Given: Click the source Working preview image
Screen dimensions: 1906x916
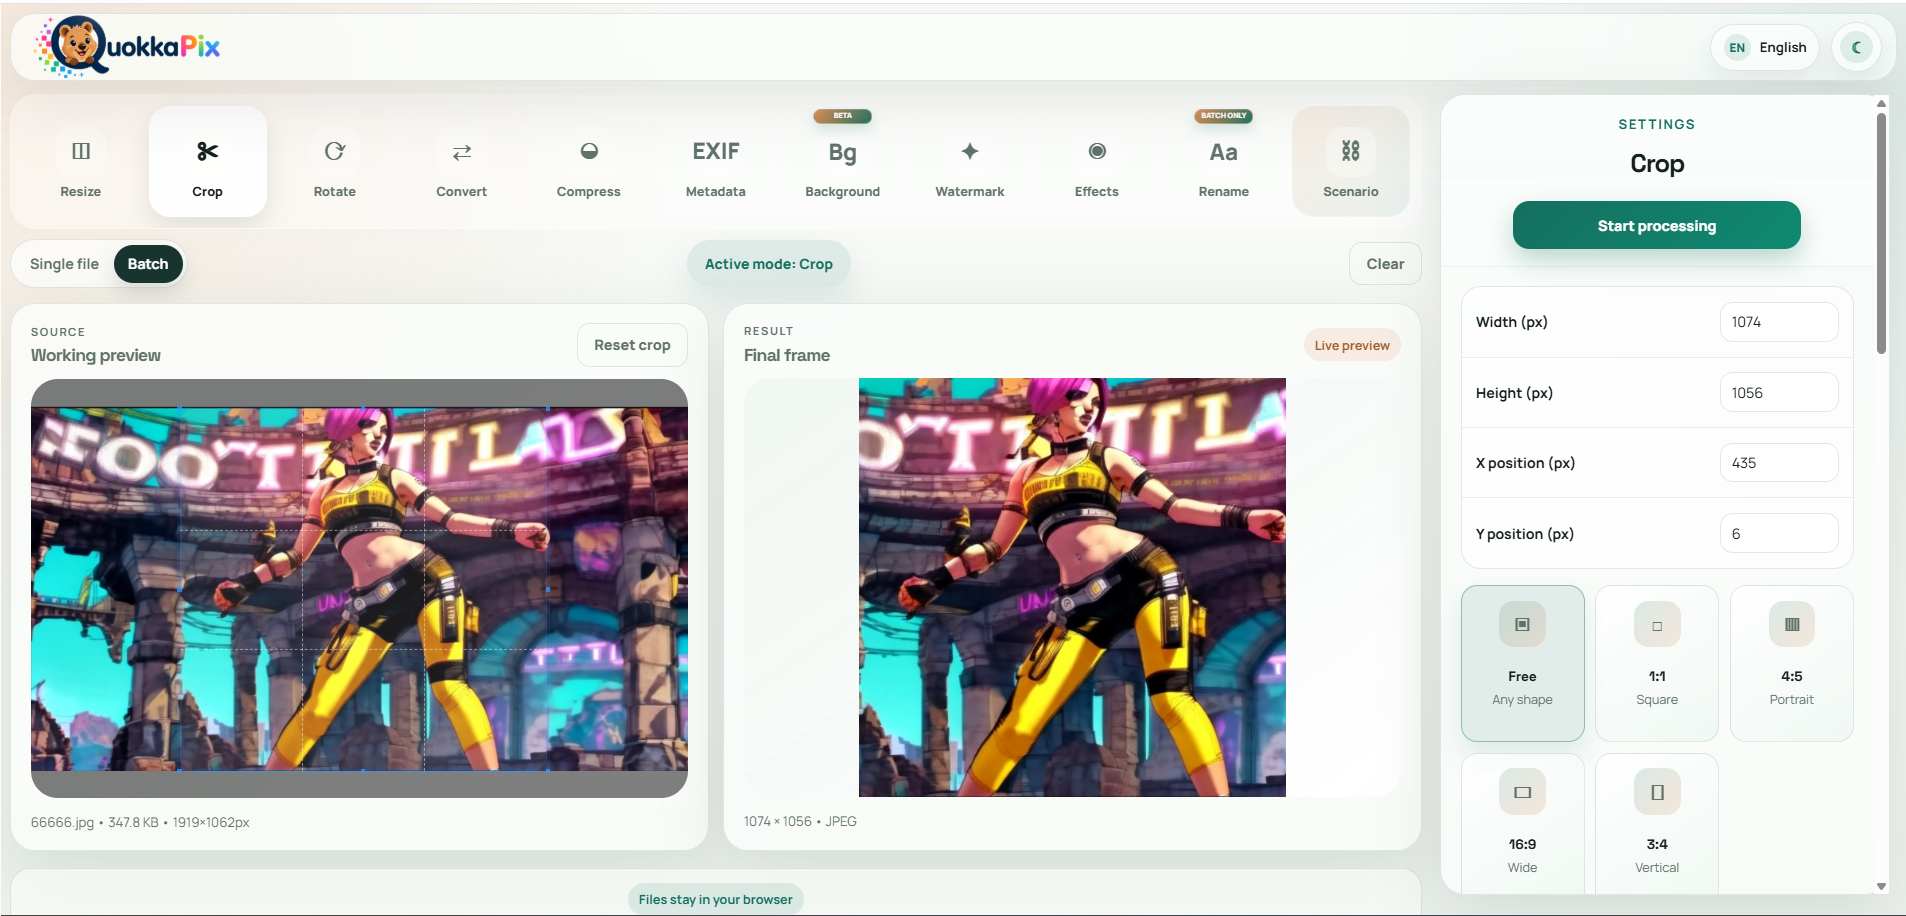Looking at the screenshot, I should pos(359,588).
